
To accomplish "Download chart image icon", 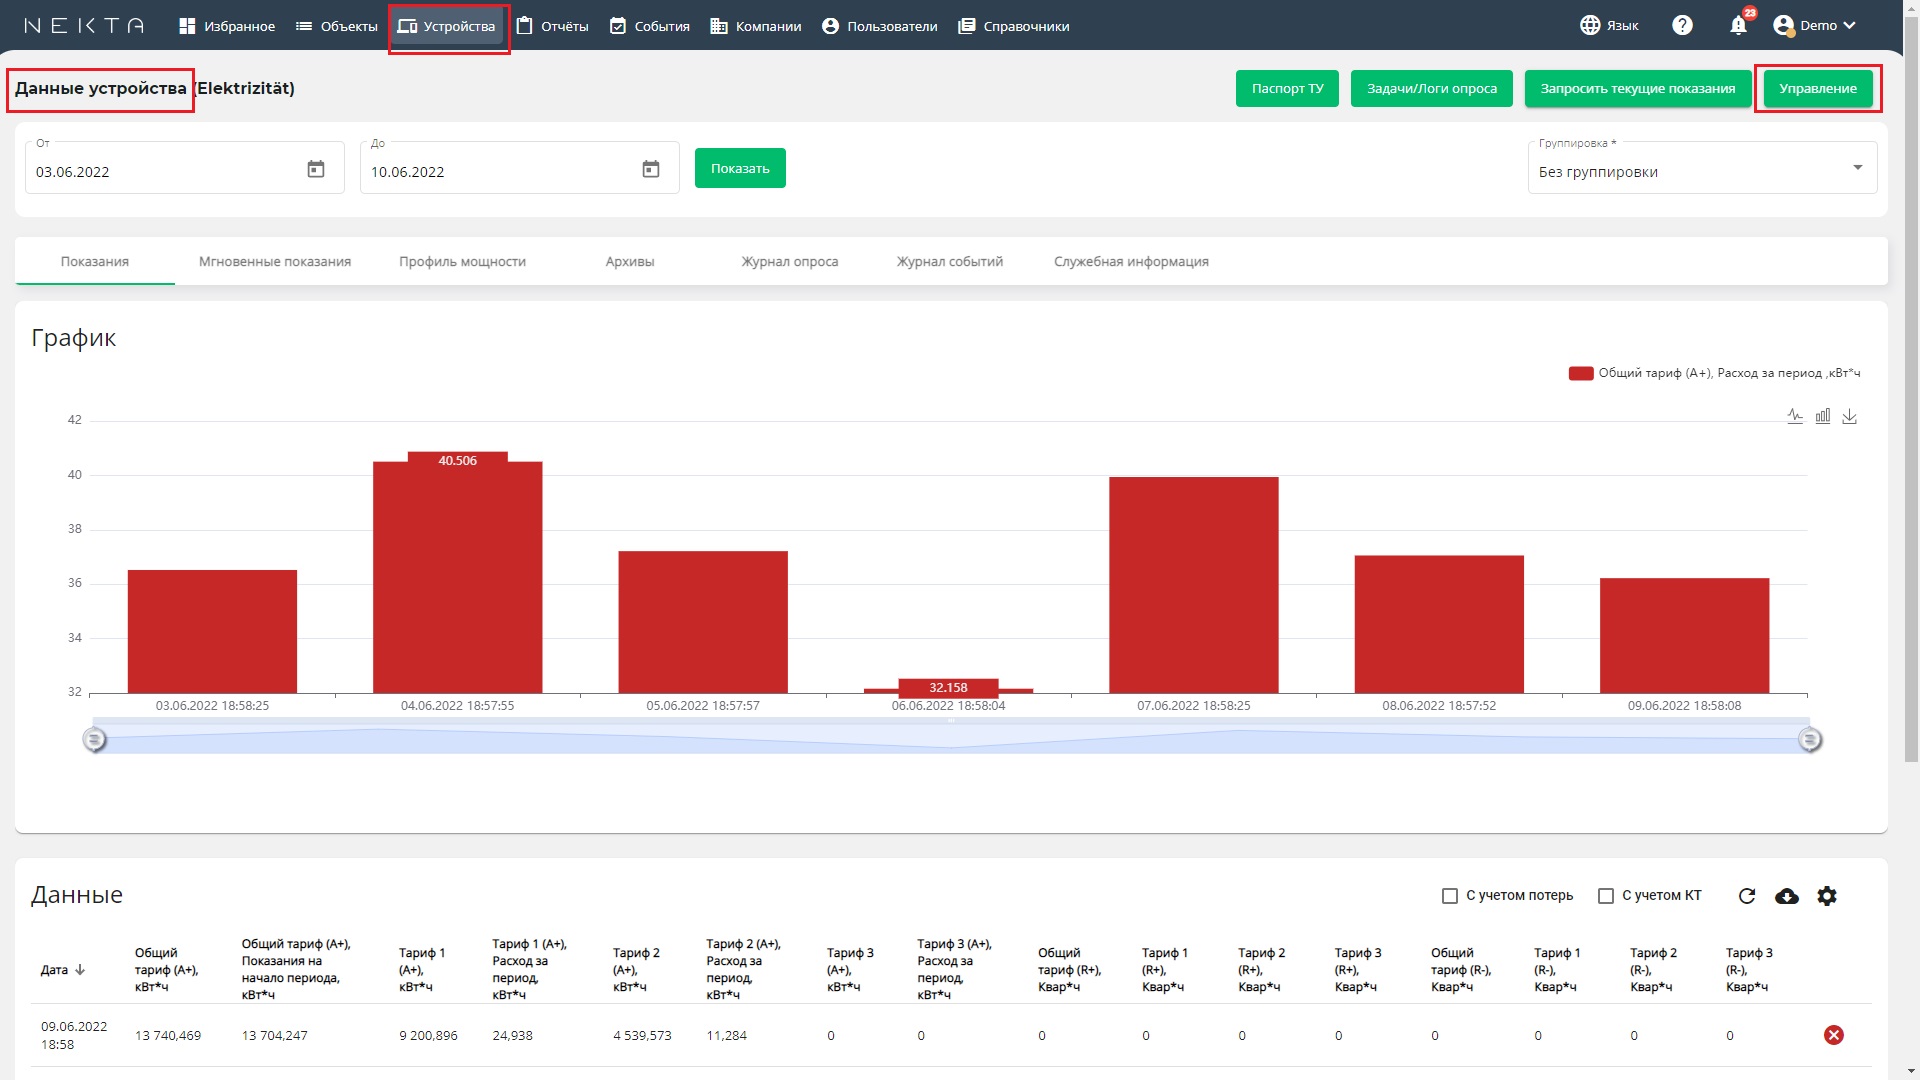I will tap(1850, 416).
